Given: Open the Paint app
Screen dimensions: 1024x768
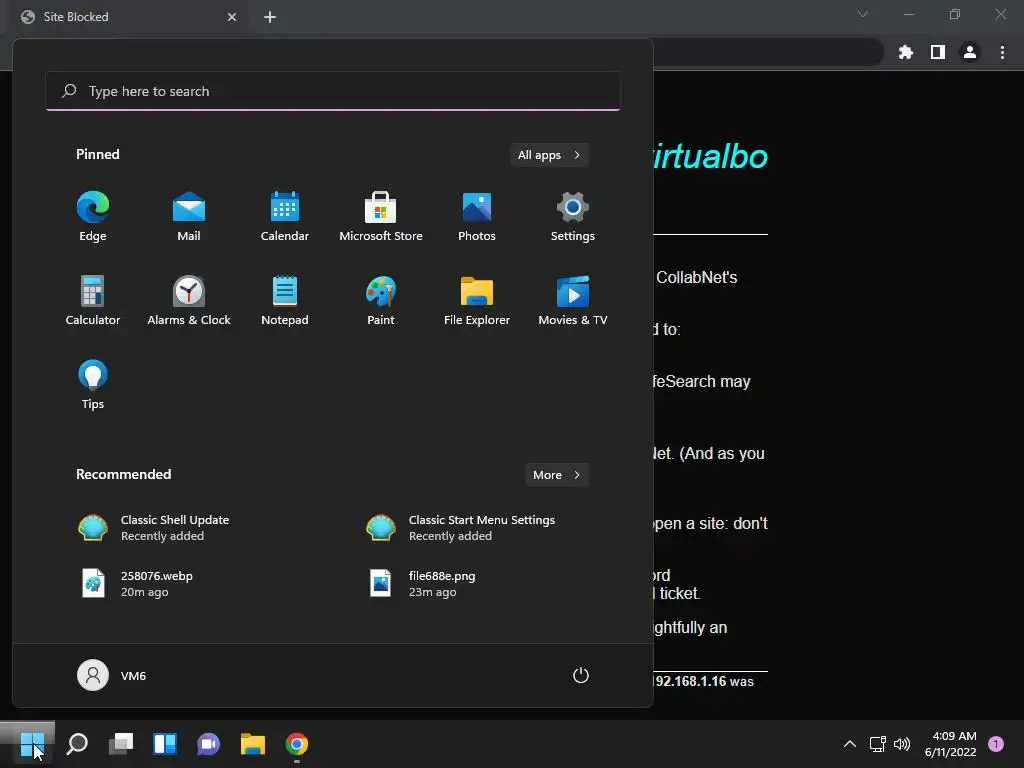Looking at the screenshot, I should pyautogui.click(x=381, y=300).
